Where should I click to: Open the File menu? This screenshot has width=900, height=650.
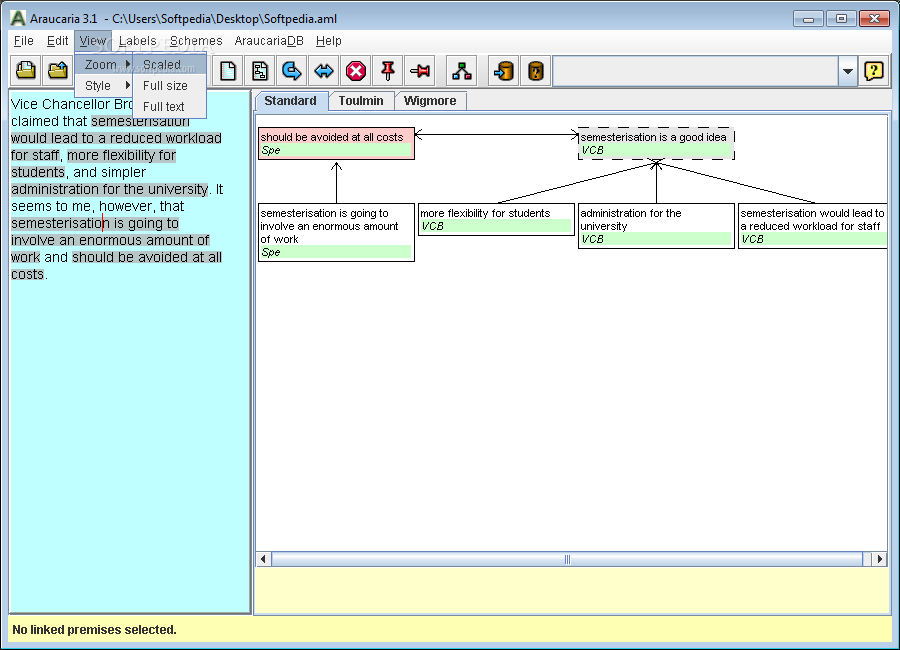coord(24,41)
